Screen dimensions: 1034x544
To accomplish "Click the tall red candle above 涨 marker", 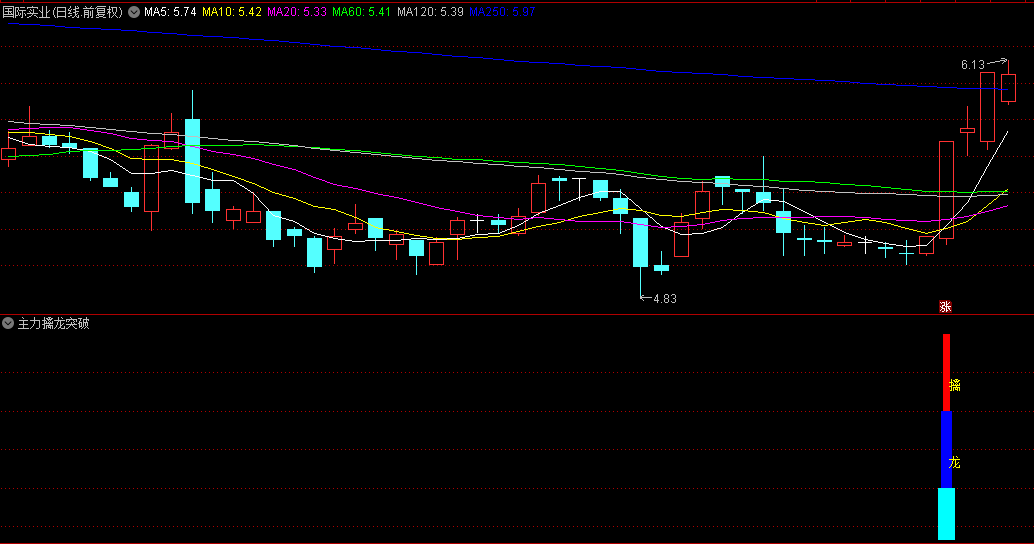I will pyautogui.click(x=946, y=191).
